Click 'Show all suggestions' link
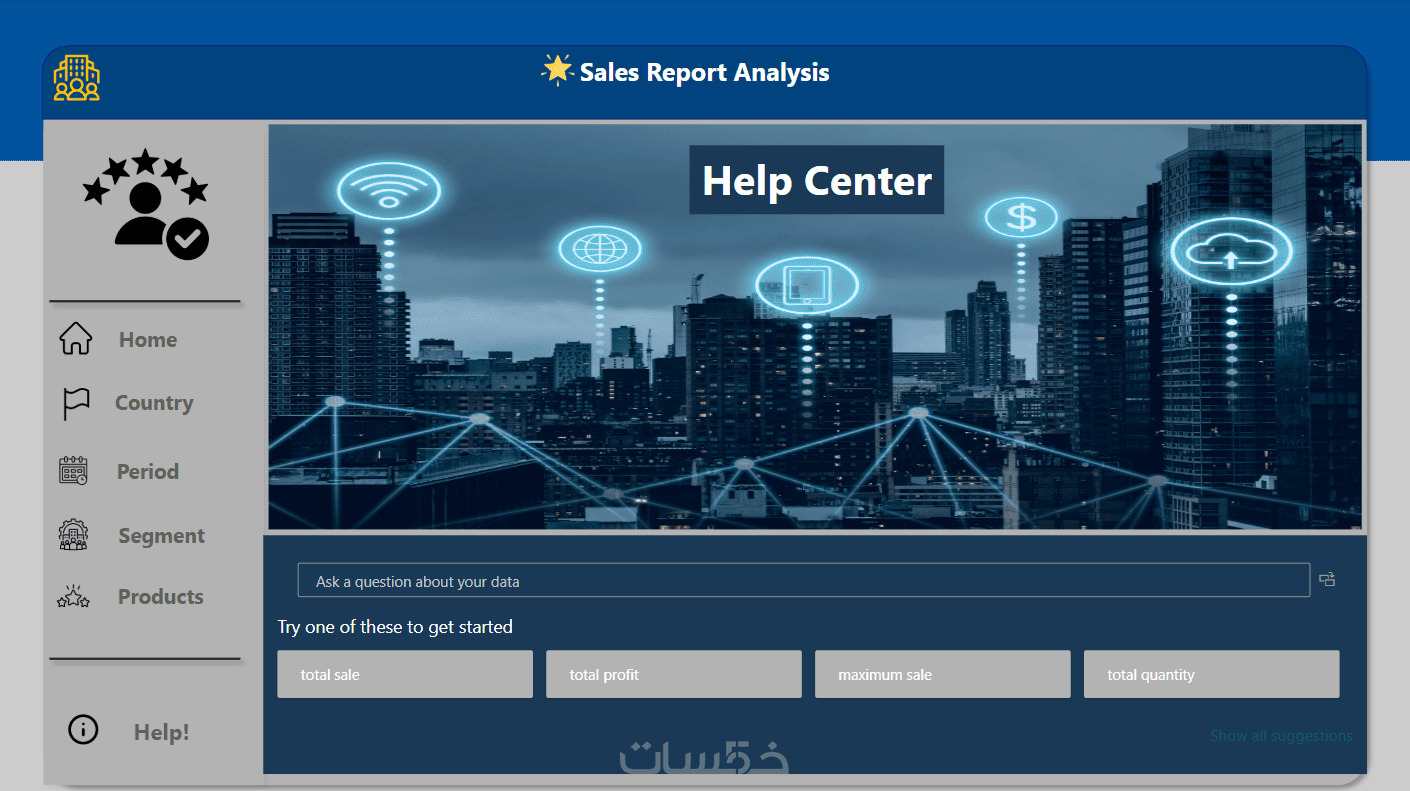This screenshot has width=1410, height=791. (x=1281, y=736)
